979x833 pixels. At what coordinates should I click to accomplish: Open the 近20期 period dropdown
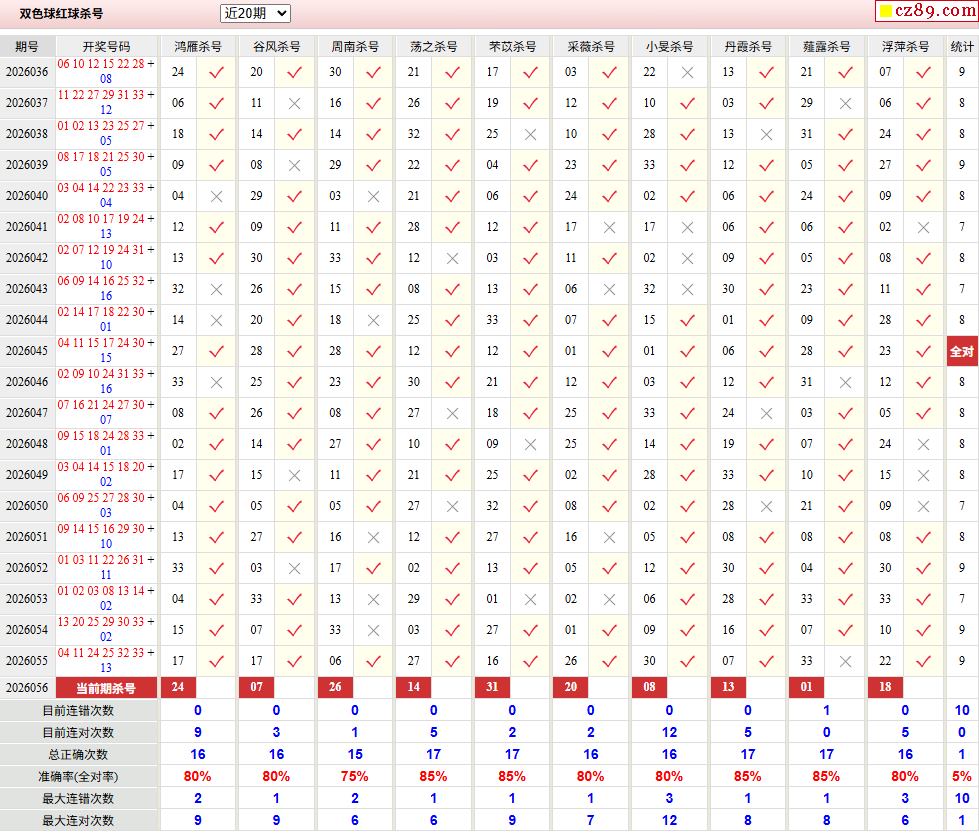click(255, 13)
